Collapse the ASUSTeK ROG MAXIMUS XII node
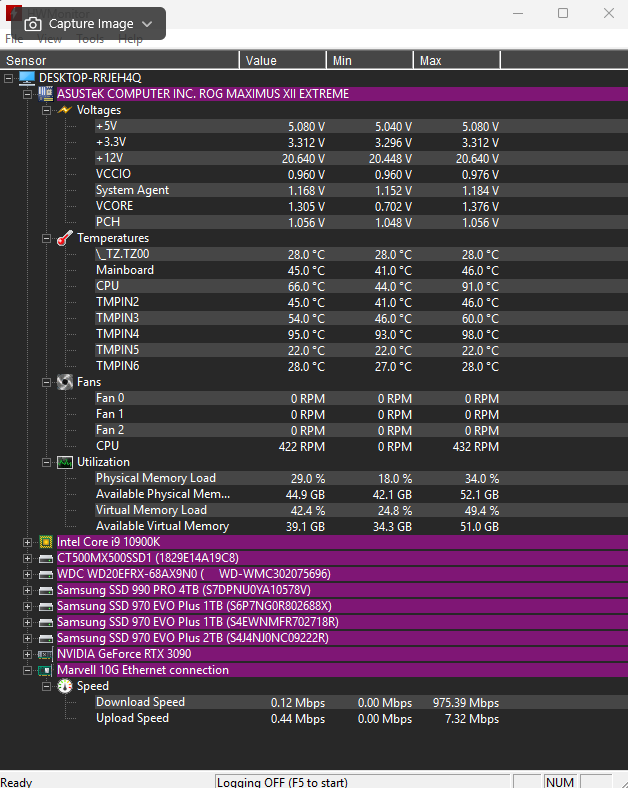The height and width of the screenshot is (788, 628). (x=28, y=94)
